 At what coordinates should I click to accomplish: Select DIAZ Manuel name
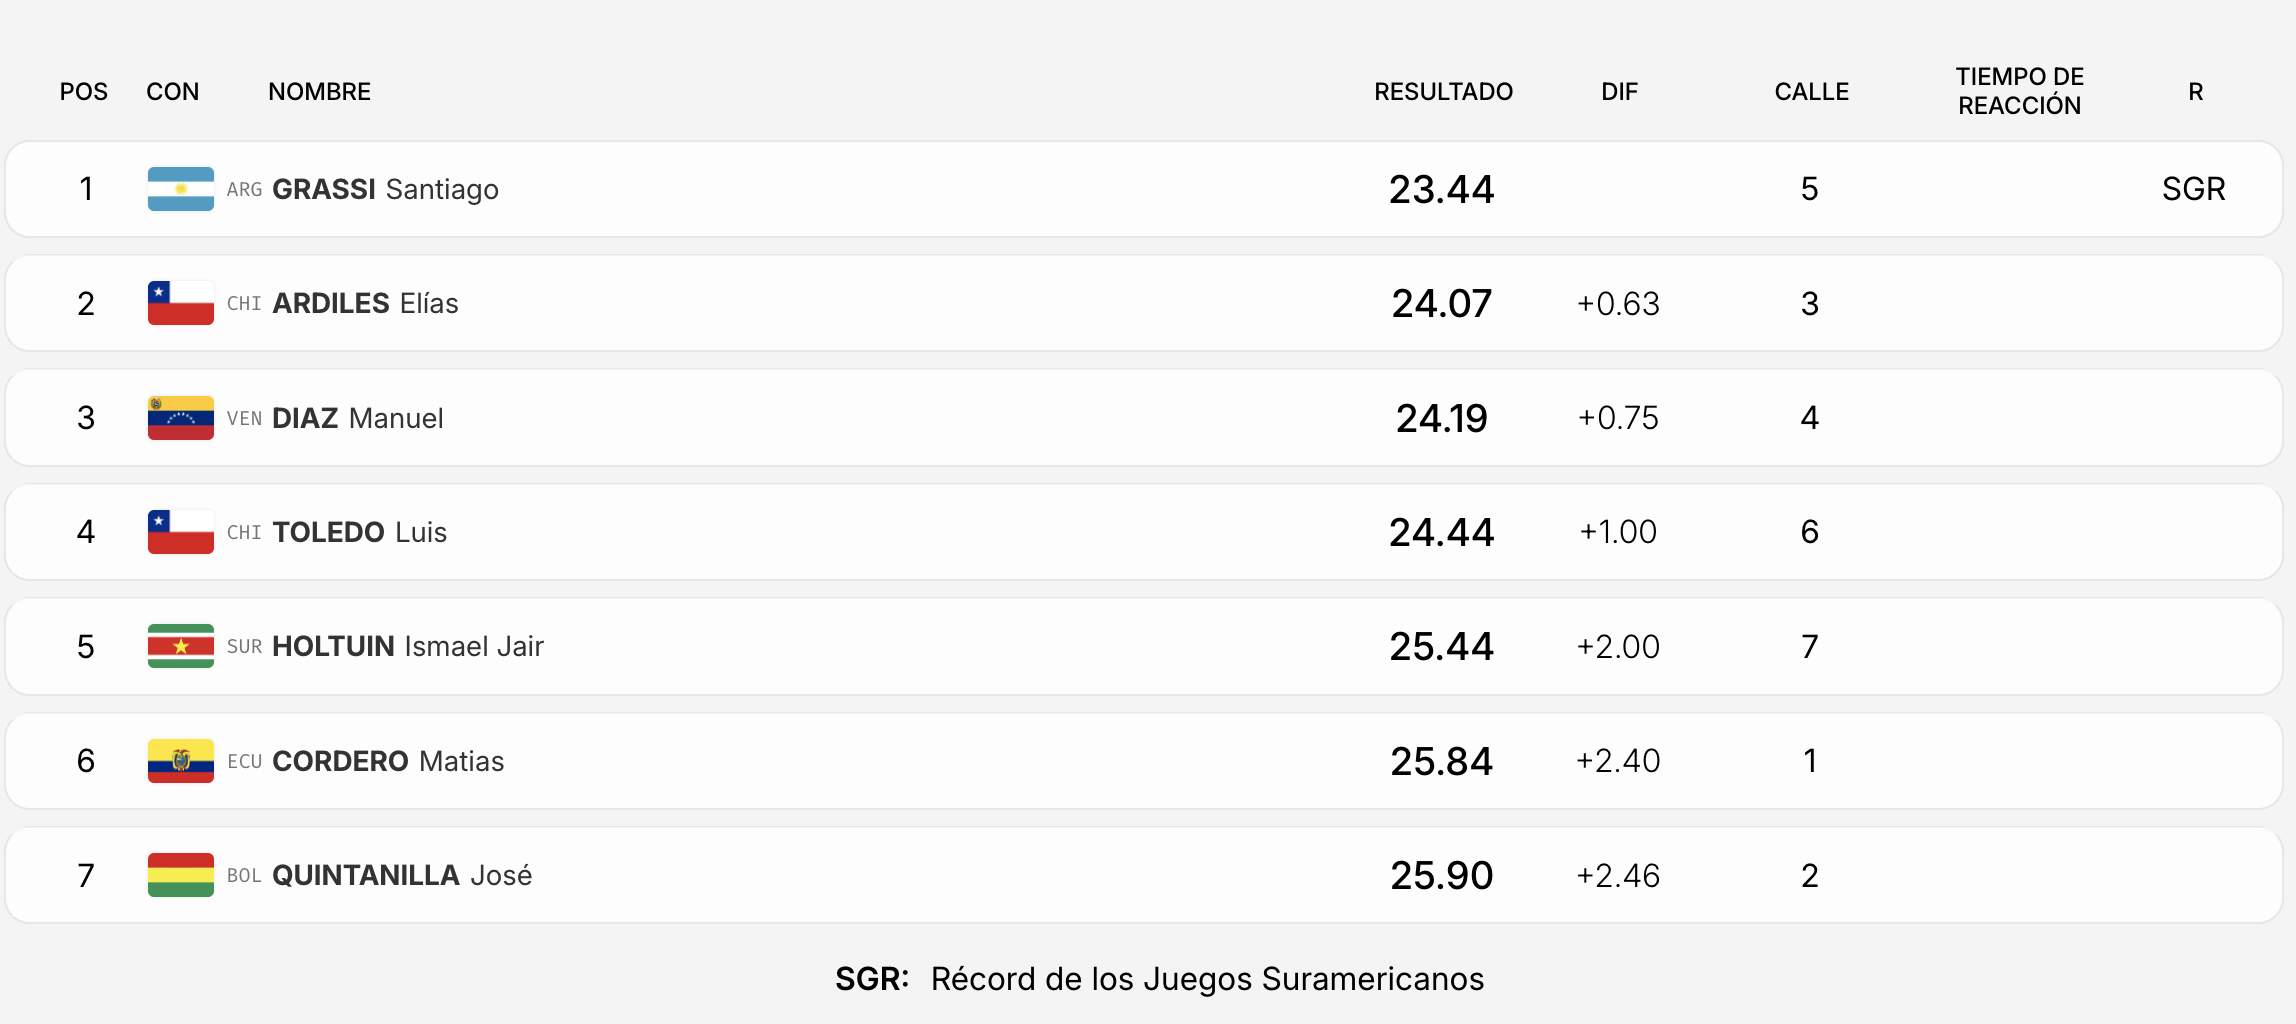[357, 418]
